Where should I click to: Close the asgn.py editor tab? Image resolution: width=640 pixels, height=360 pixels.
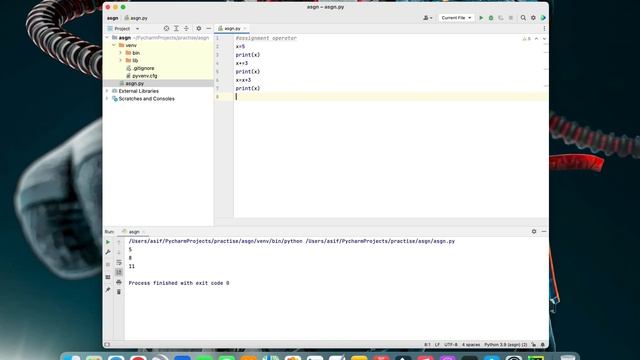[x=245, y=29]
